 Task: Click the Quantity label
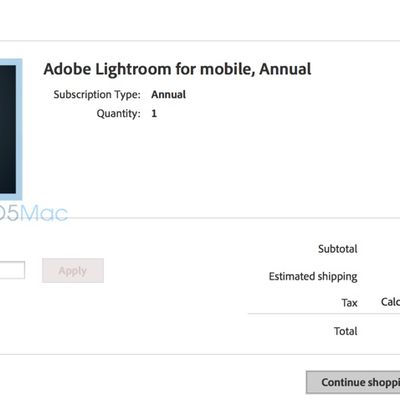tap(119, 114)
